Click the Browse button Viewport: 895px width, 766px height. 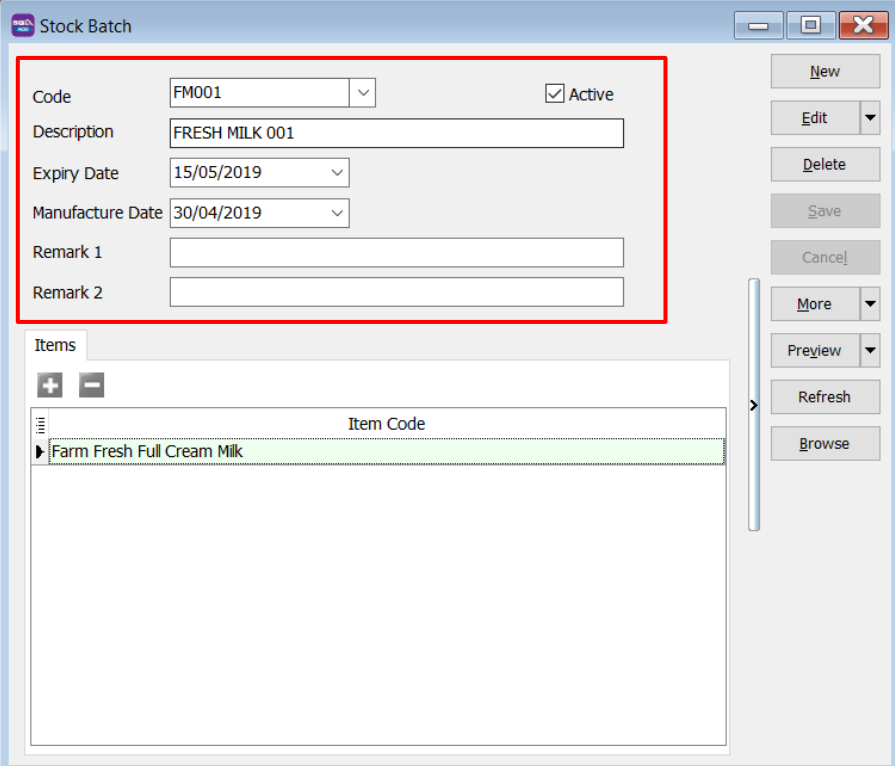824,444
